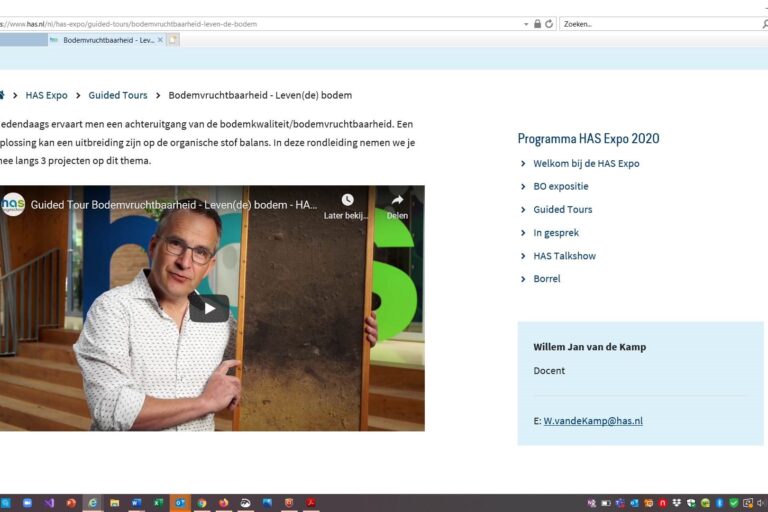The height and width of the screenshot is (512, 768).
Task: Open 'HAS Talkshow' in programma menu
Action: [x=564, y=256]
